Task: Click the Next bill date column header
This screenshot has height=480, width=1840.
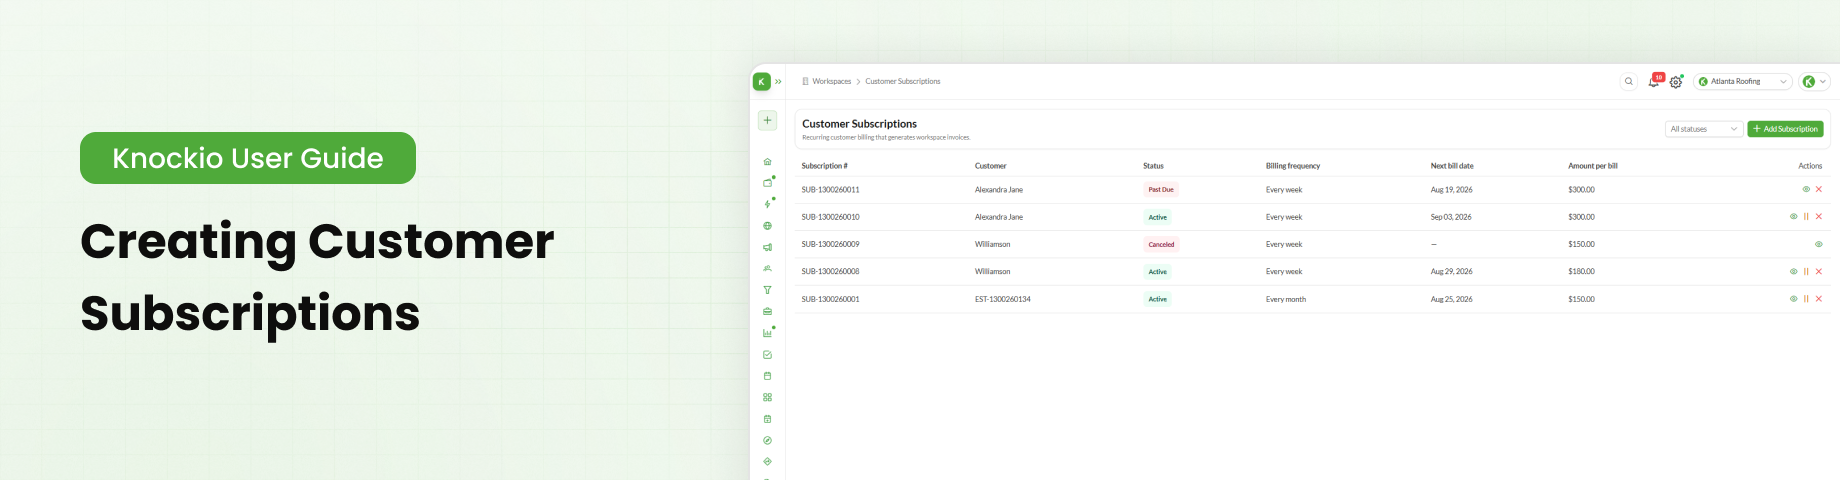Action: coord(1452,166)
